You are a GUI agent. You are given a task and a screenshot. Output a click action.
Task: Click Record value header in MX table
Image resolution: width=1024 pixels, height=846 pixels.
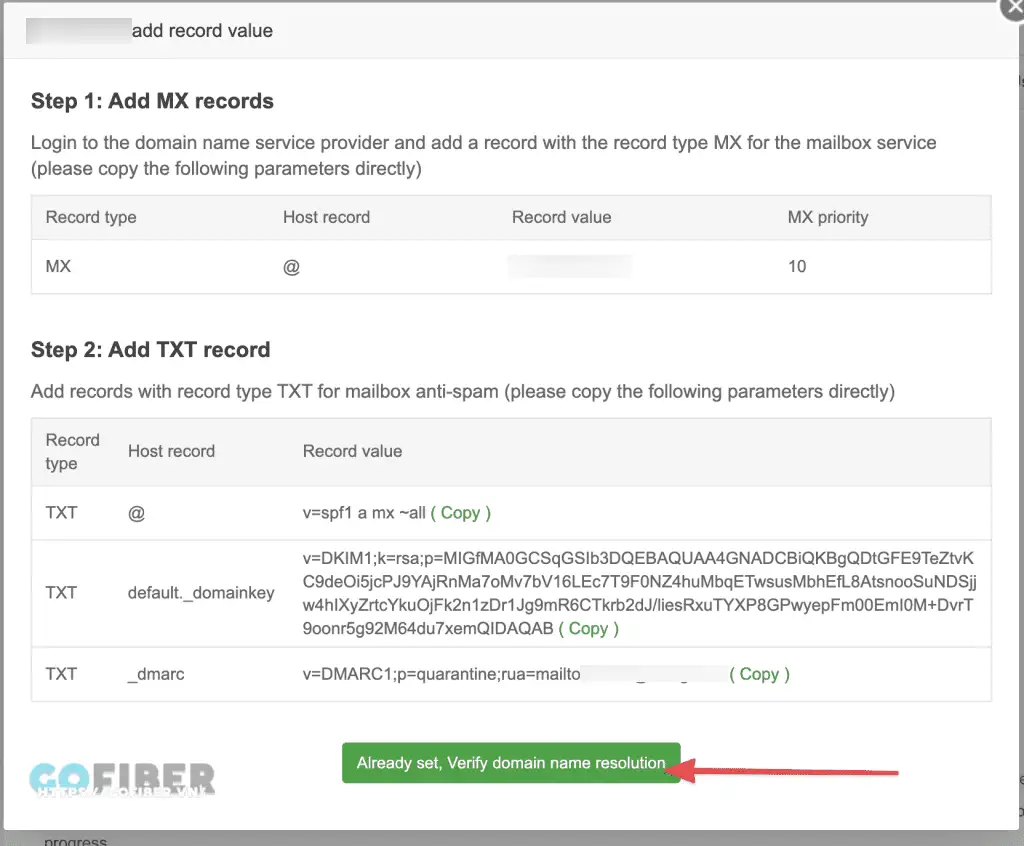point(561,217)
